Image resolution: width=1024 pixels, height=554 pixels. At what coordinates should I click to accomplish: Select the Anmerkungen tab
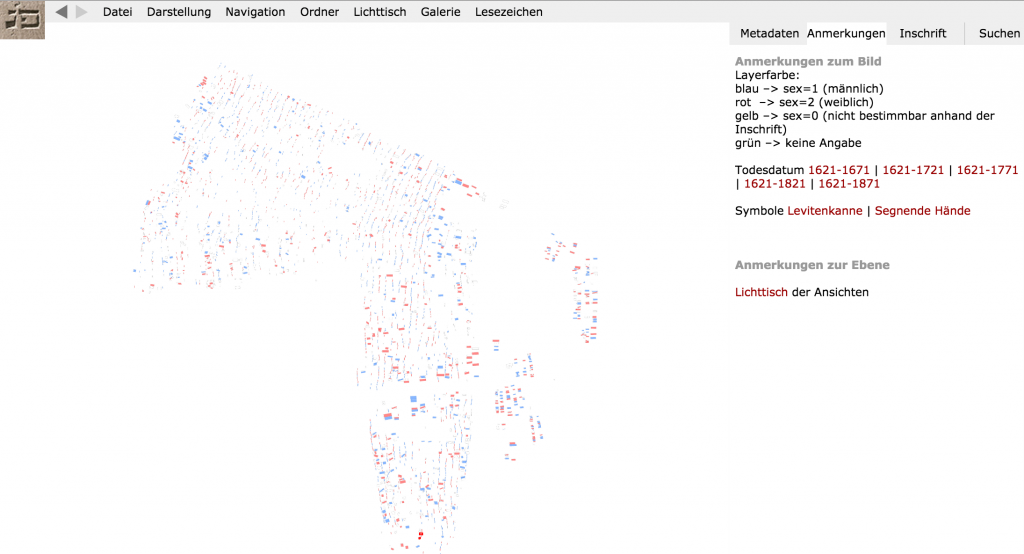tap(846, 33)
